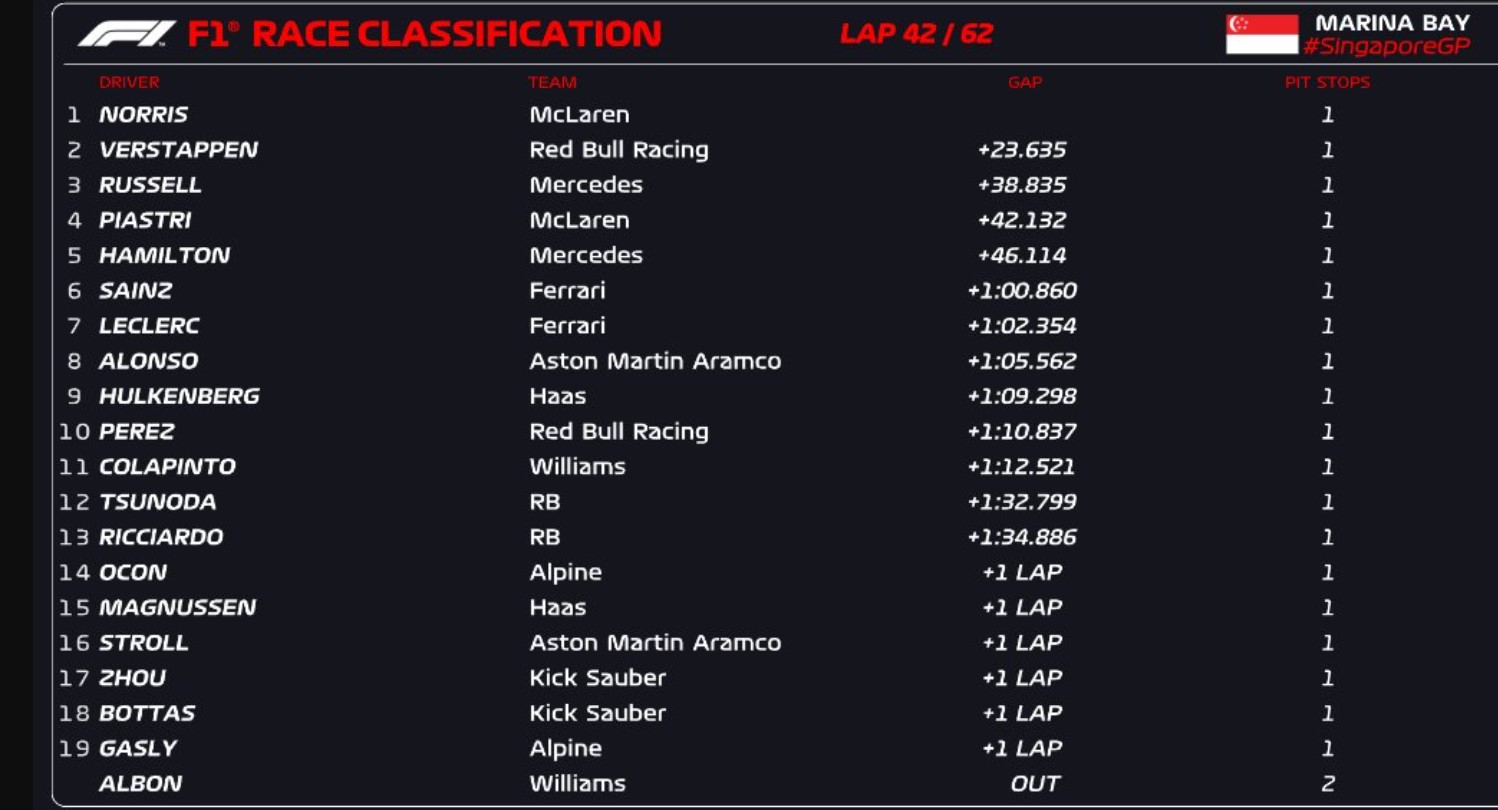Image resolution: width=1498 pixels, height=810 pixels.
Task: Select the PIT STOPS column header
Action: click(1327, 82)
